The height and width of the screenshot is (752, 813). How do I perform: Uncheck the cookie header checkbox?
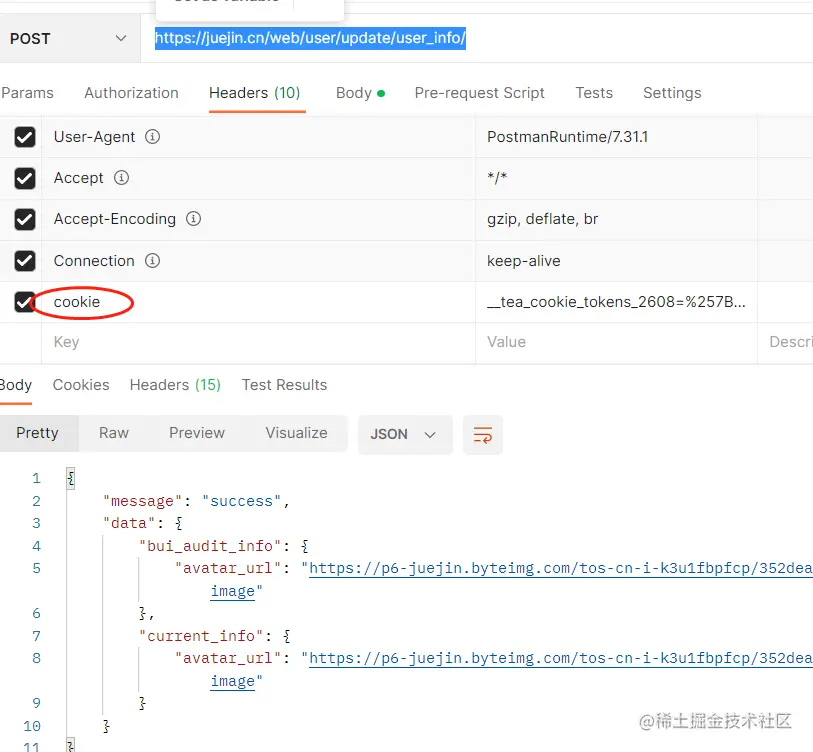25,302
